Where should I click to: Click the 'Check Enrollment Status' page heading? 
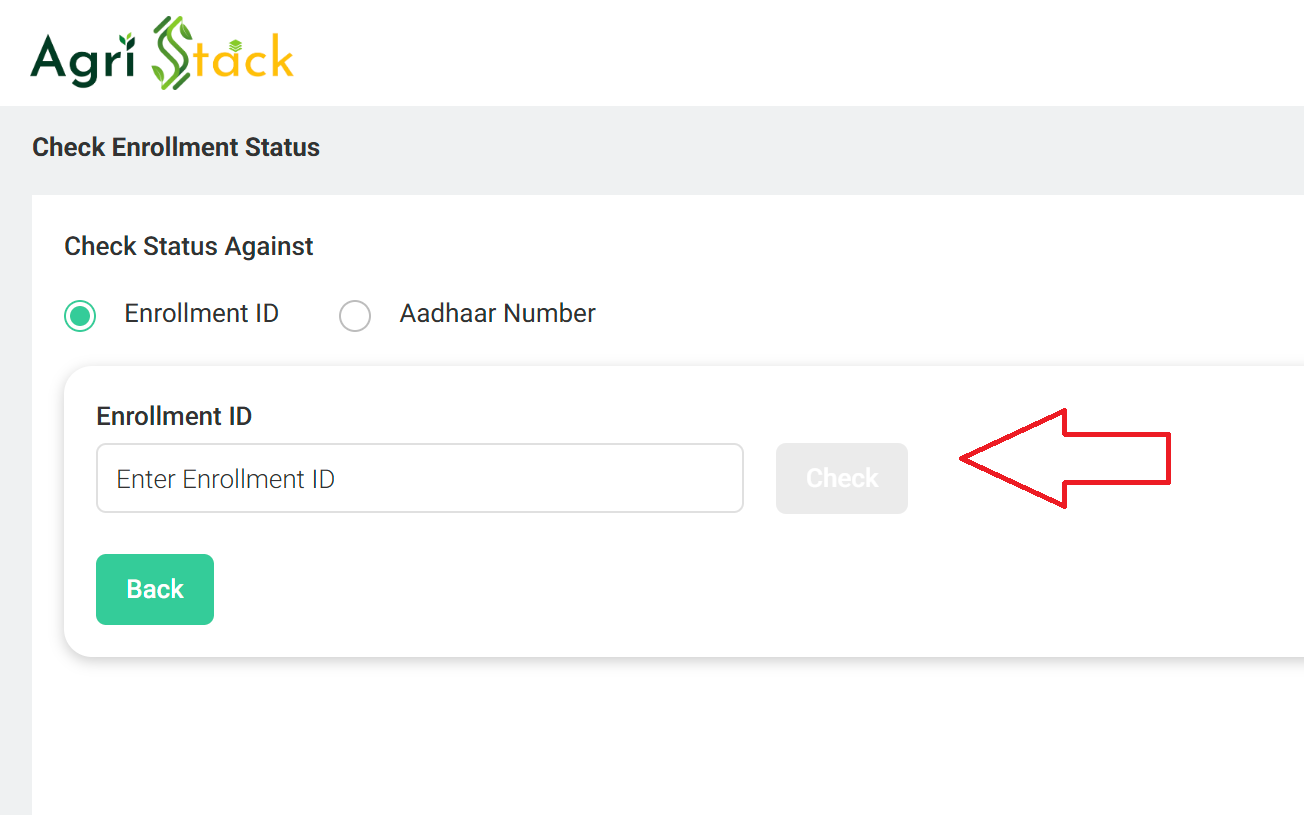click(x=175, y=147)
